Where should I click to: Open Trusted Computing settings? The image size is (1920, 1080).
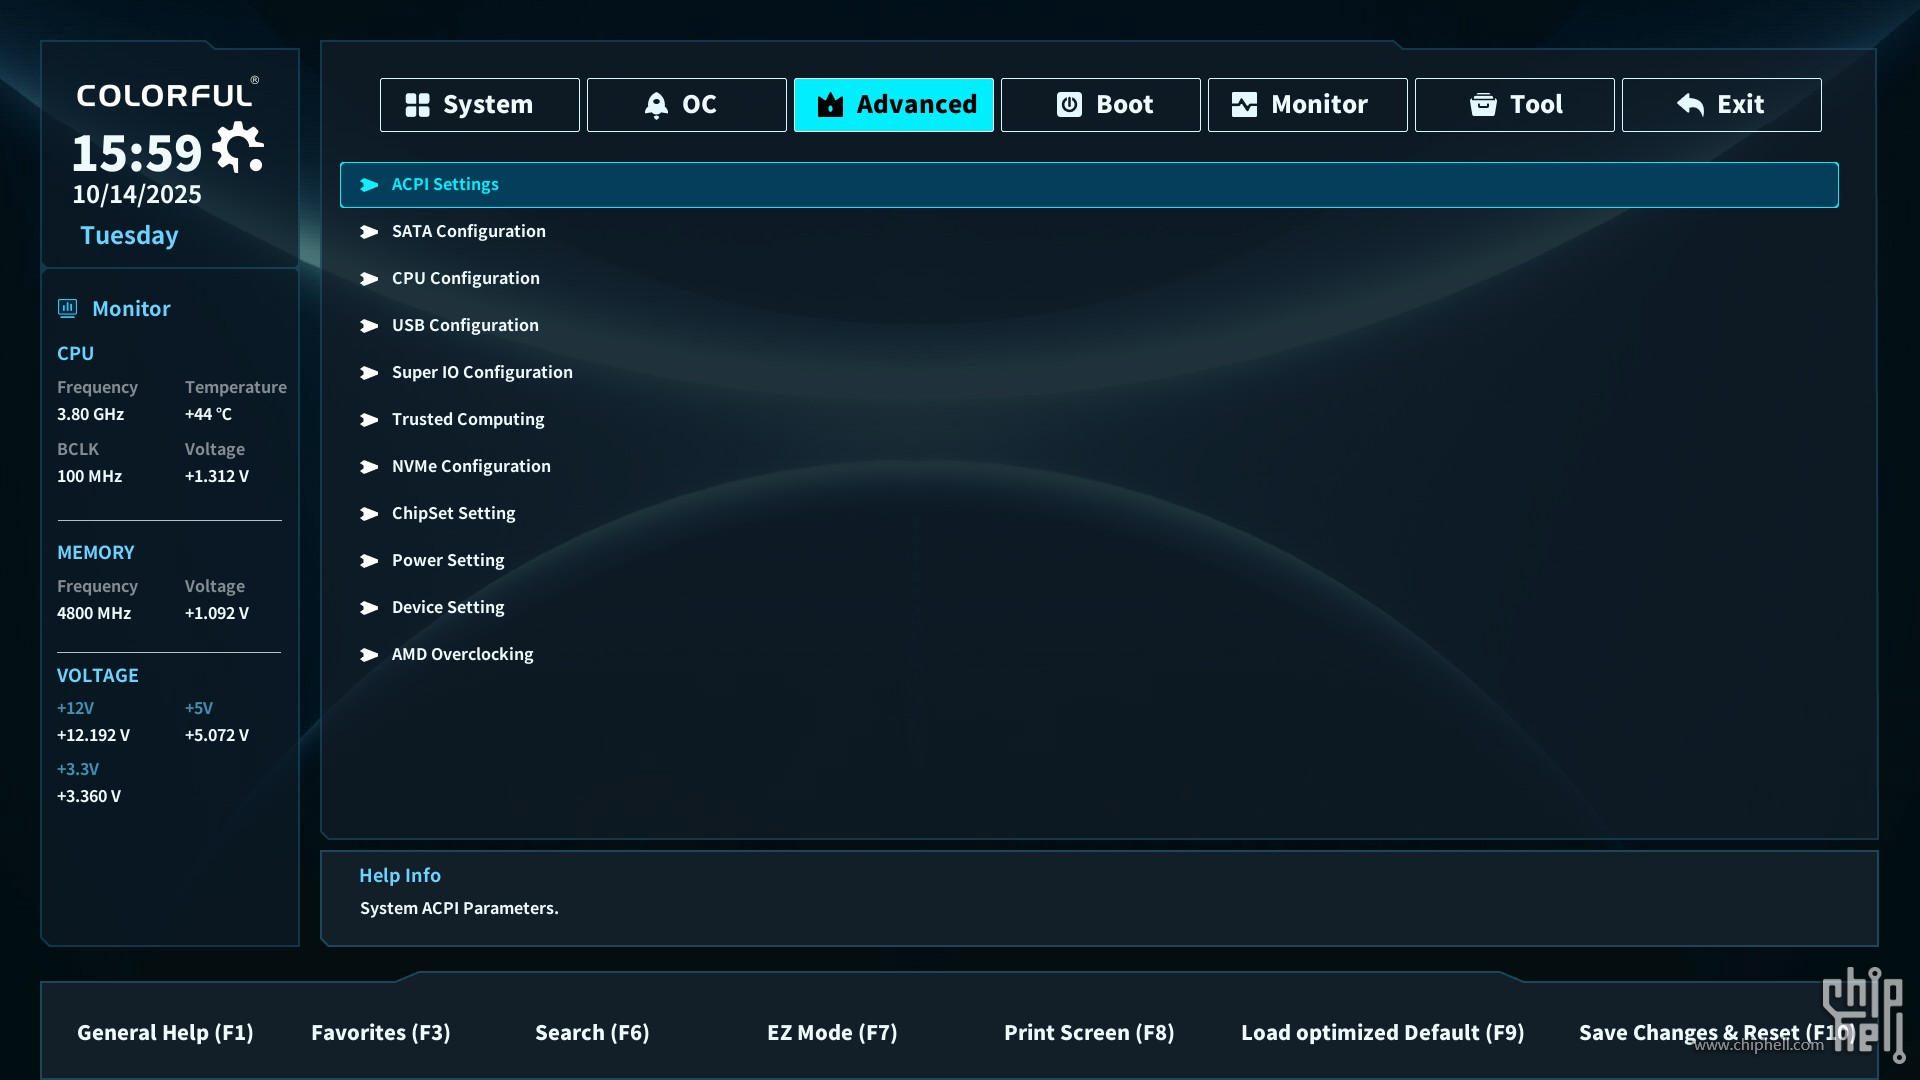point(468,419)
